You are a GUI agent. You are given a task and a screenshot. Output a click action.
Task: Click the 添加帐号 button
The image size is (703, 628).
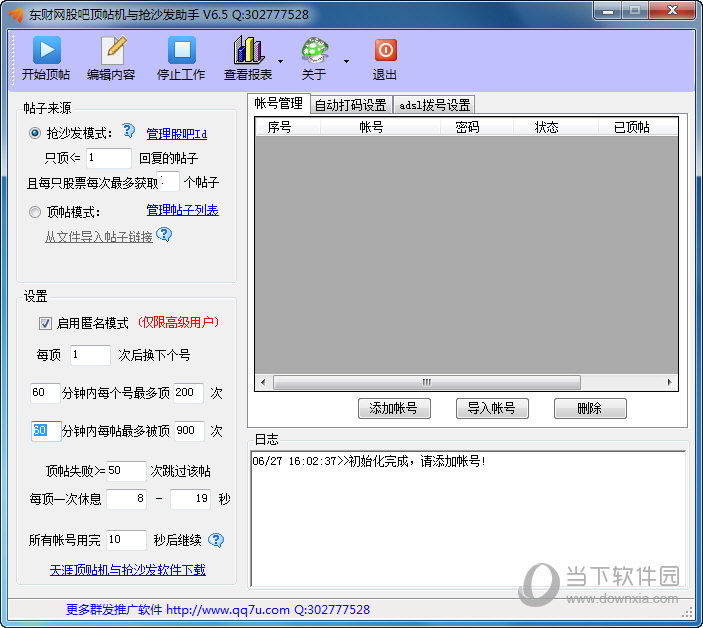pyautogui.click(x=394, y=408)
